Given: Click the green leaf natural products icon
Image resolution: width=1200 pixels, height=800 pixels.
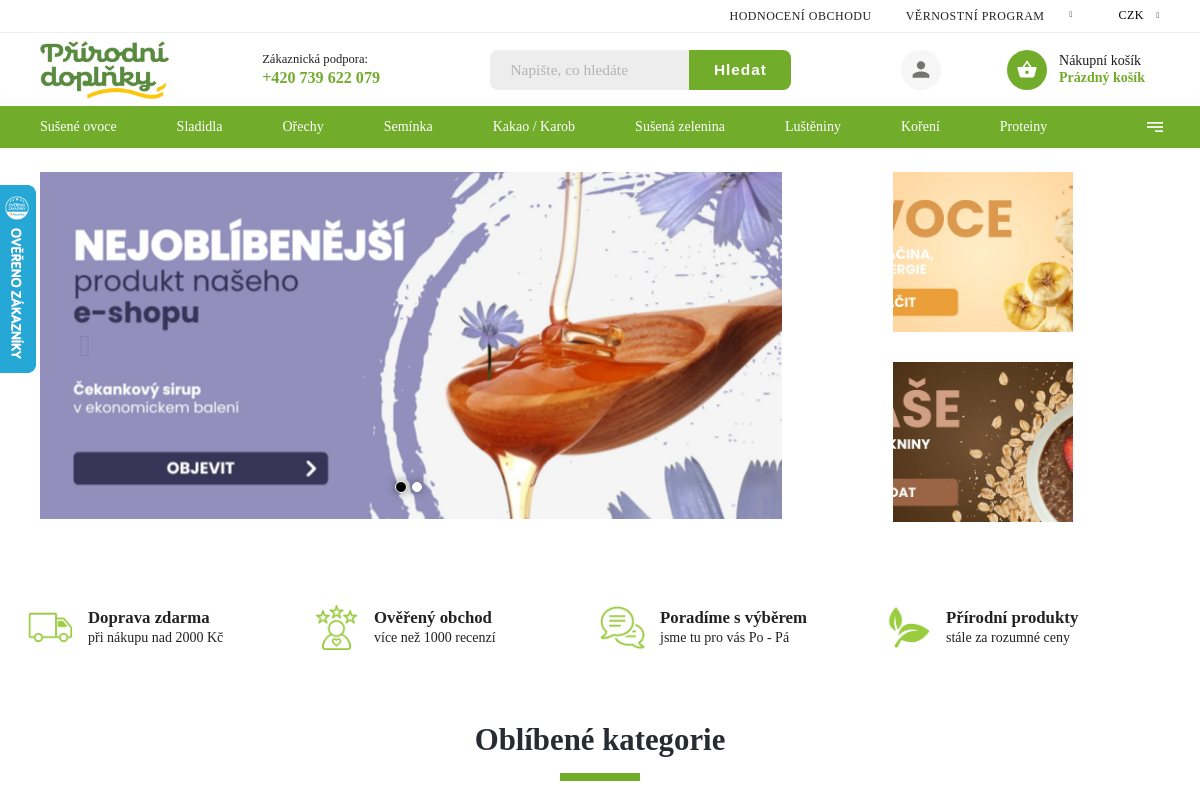Looking at the screenshot, I should click(x=908, y=627).
